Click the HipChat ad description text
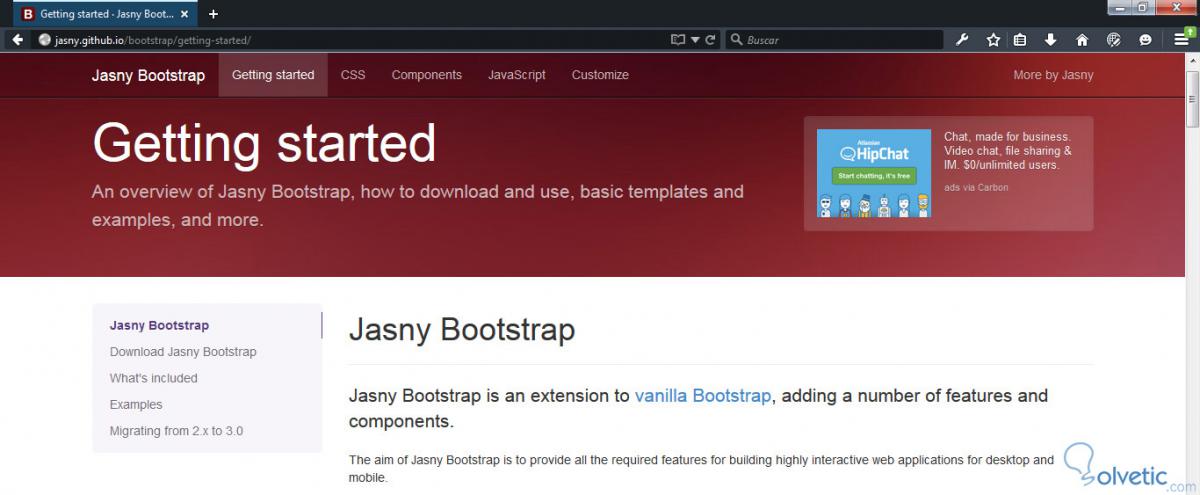The width and height of the screenshot is (1200, 495). pyautogui.click(x=1008, y=151)
